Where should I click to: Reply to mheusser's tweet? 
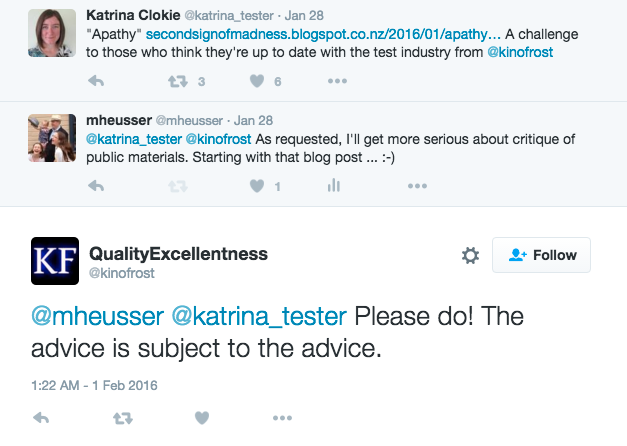(x=96, y=186)
